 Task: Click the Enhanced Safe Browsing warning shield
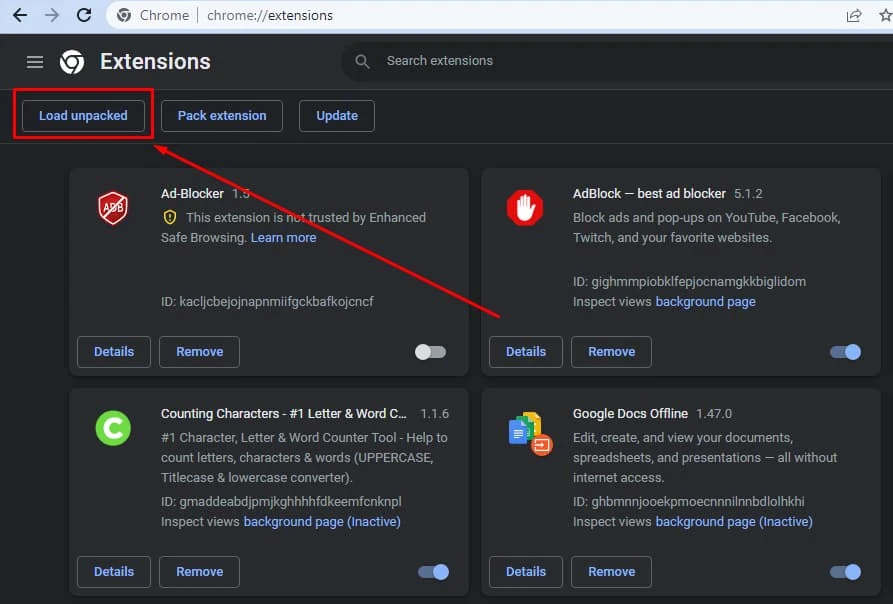(x=170, y=217)
